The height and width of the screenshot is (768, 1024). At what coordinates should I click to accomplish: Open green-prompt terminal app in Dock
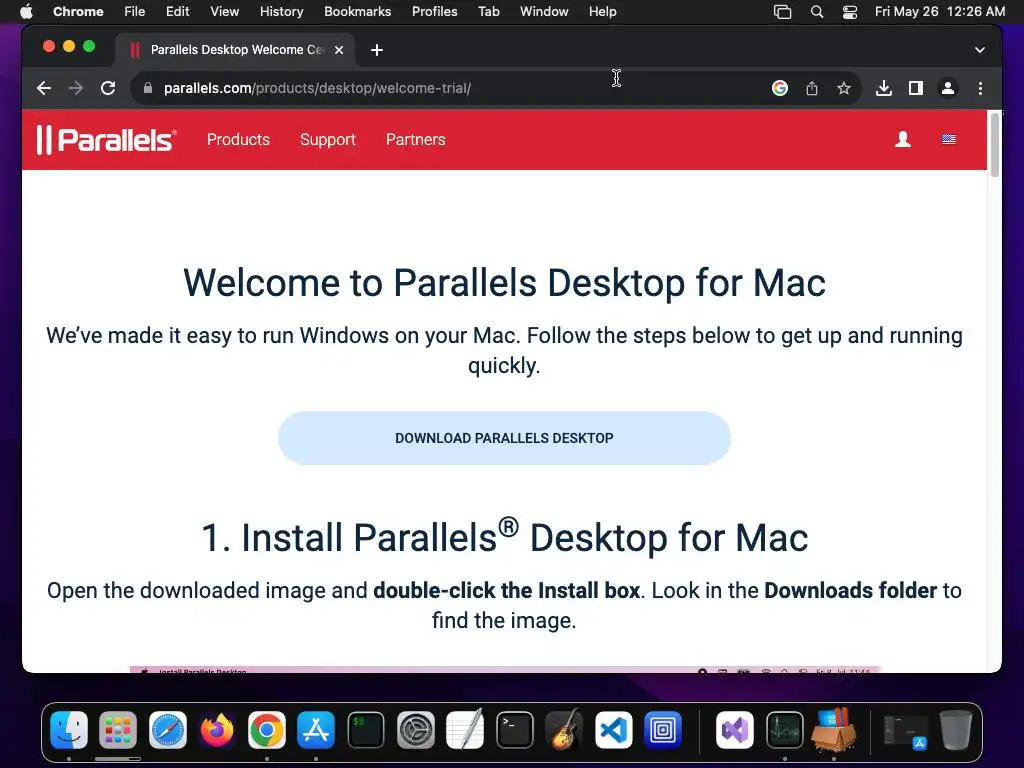366,730
